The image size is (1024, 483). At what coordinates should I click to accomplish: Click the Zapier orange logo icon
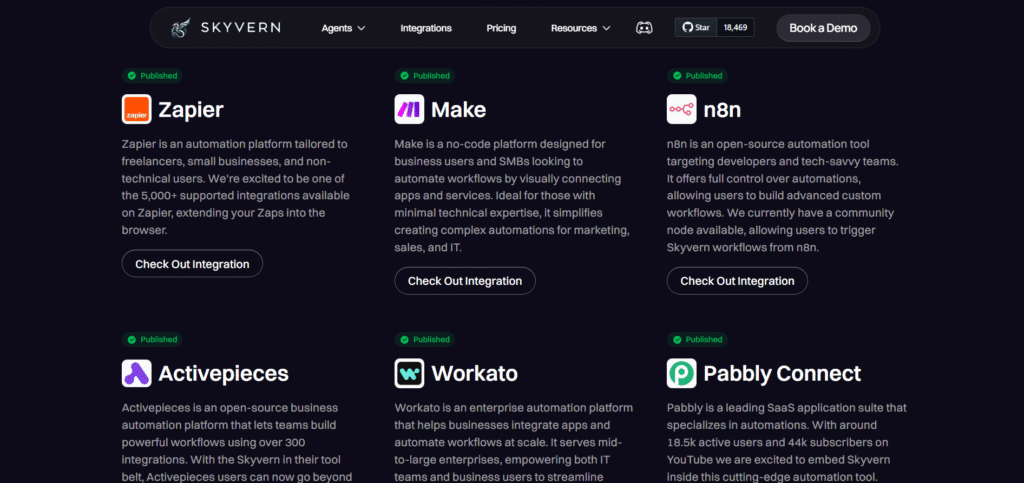[x=136, y=109]
